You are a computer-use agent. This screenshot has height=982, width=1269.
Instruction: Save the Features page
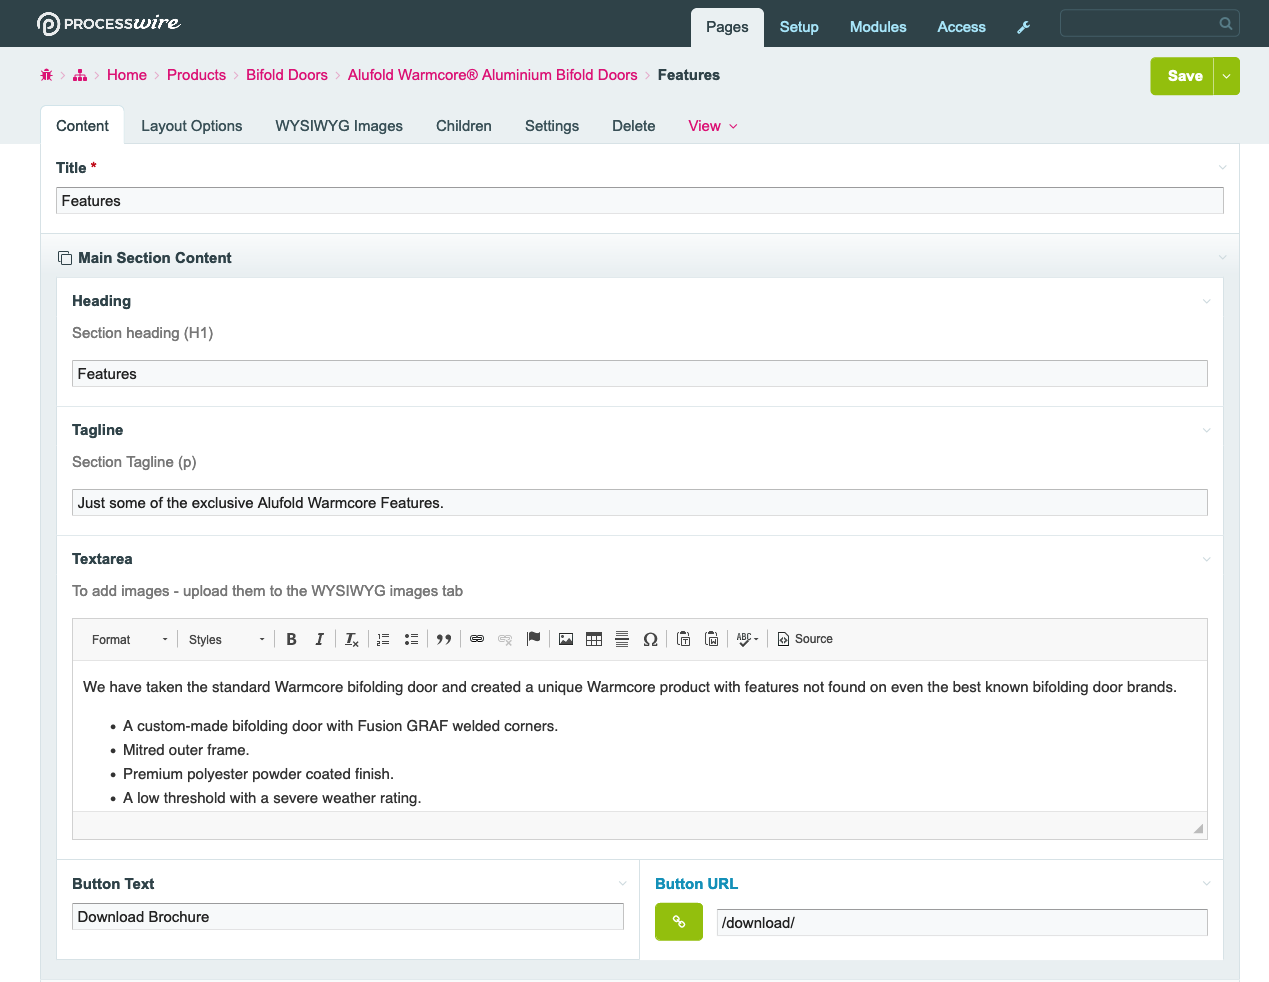click(x=1184, y=75)
